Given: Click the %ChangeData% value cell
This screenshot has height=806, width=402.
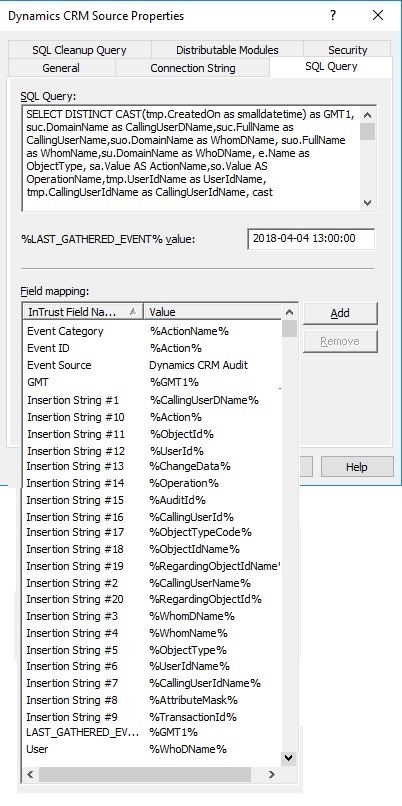Looking at the screenshot, I should [190, 466].
